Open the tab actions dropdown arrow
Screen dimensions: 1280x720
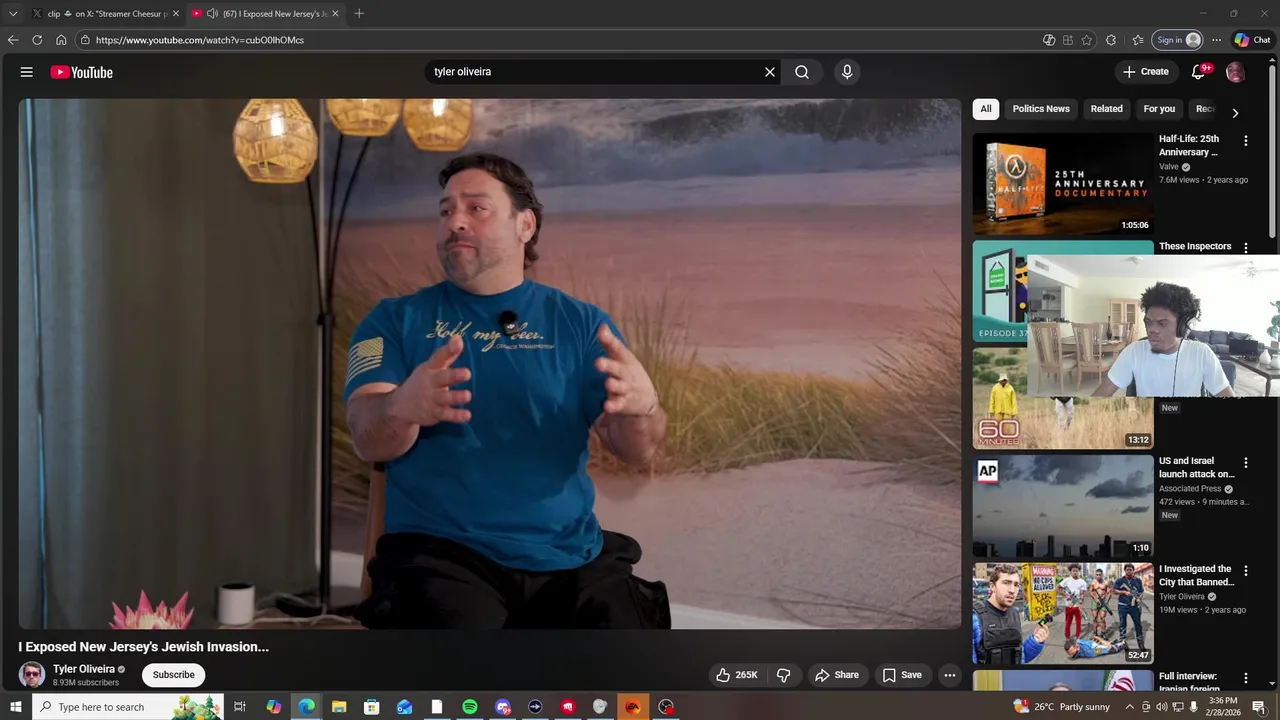click(13, 14)
